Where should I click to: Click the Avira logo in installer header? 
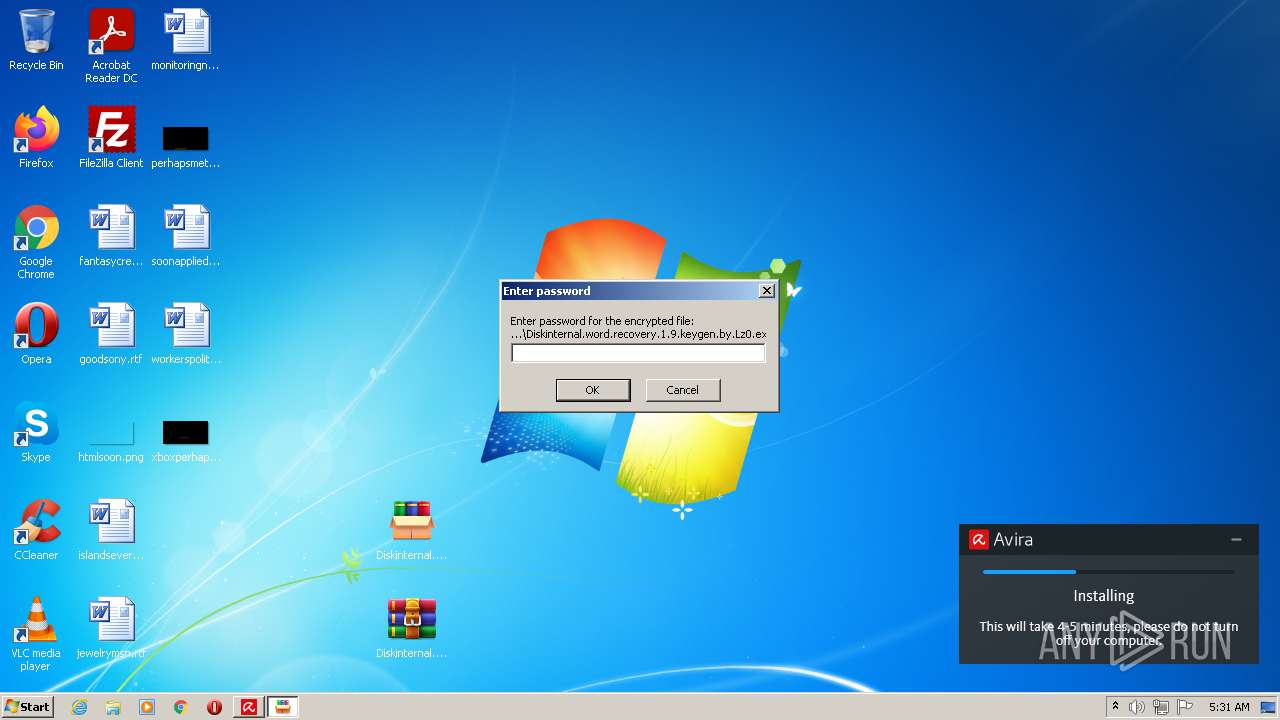click(978, 539)
